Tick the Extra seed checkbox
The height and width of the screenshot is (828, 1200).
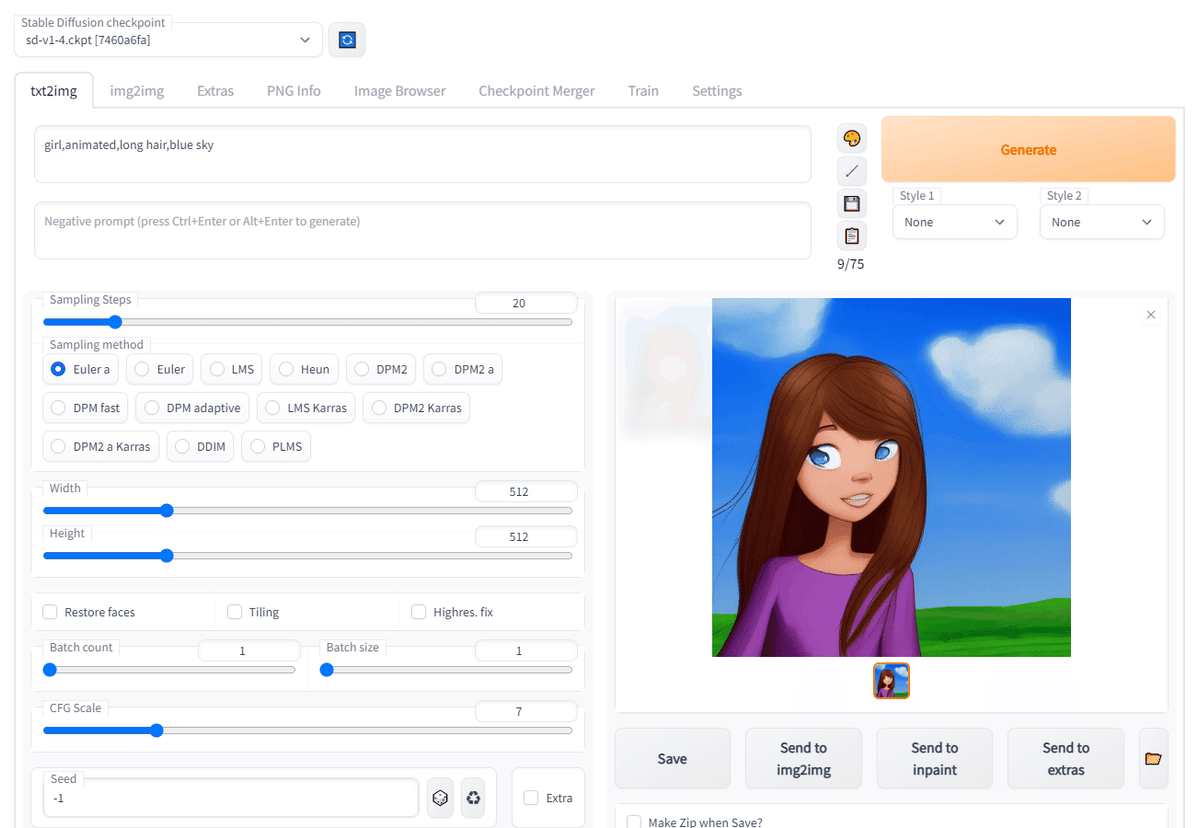531,798
